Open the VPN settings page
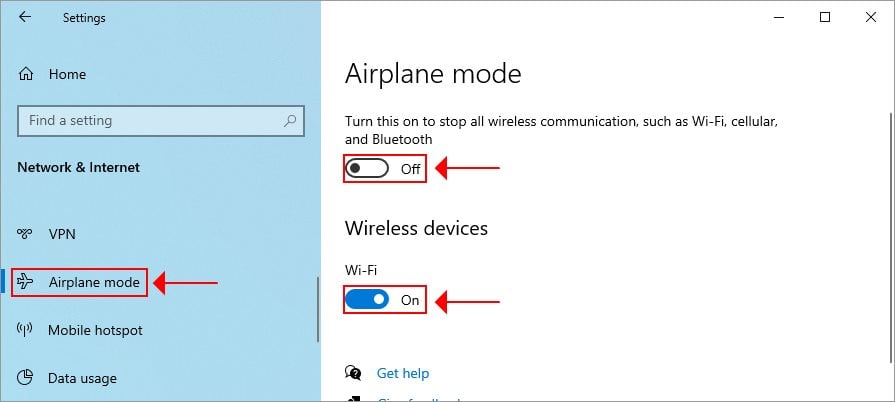 tap(62, 234)
